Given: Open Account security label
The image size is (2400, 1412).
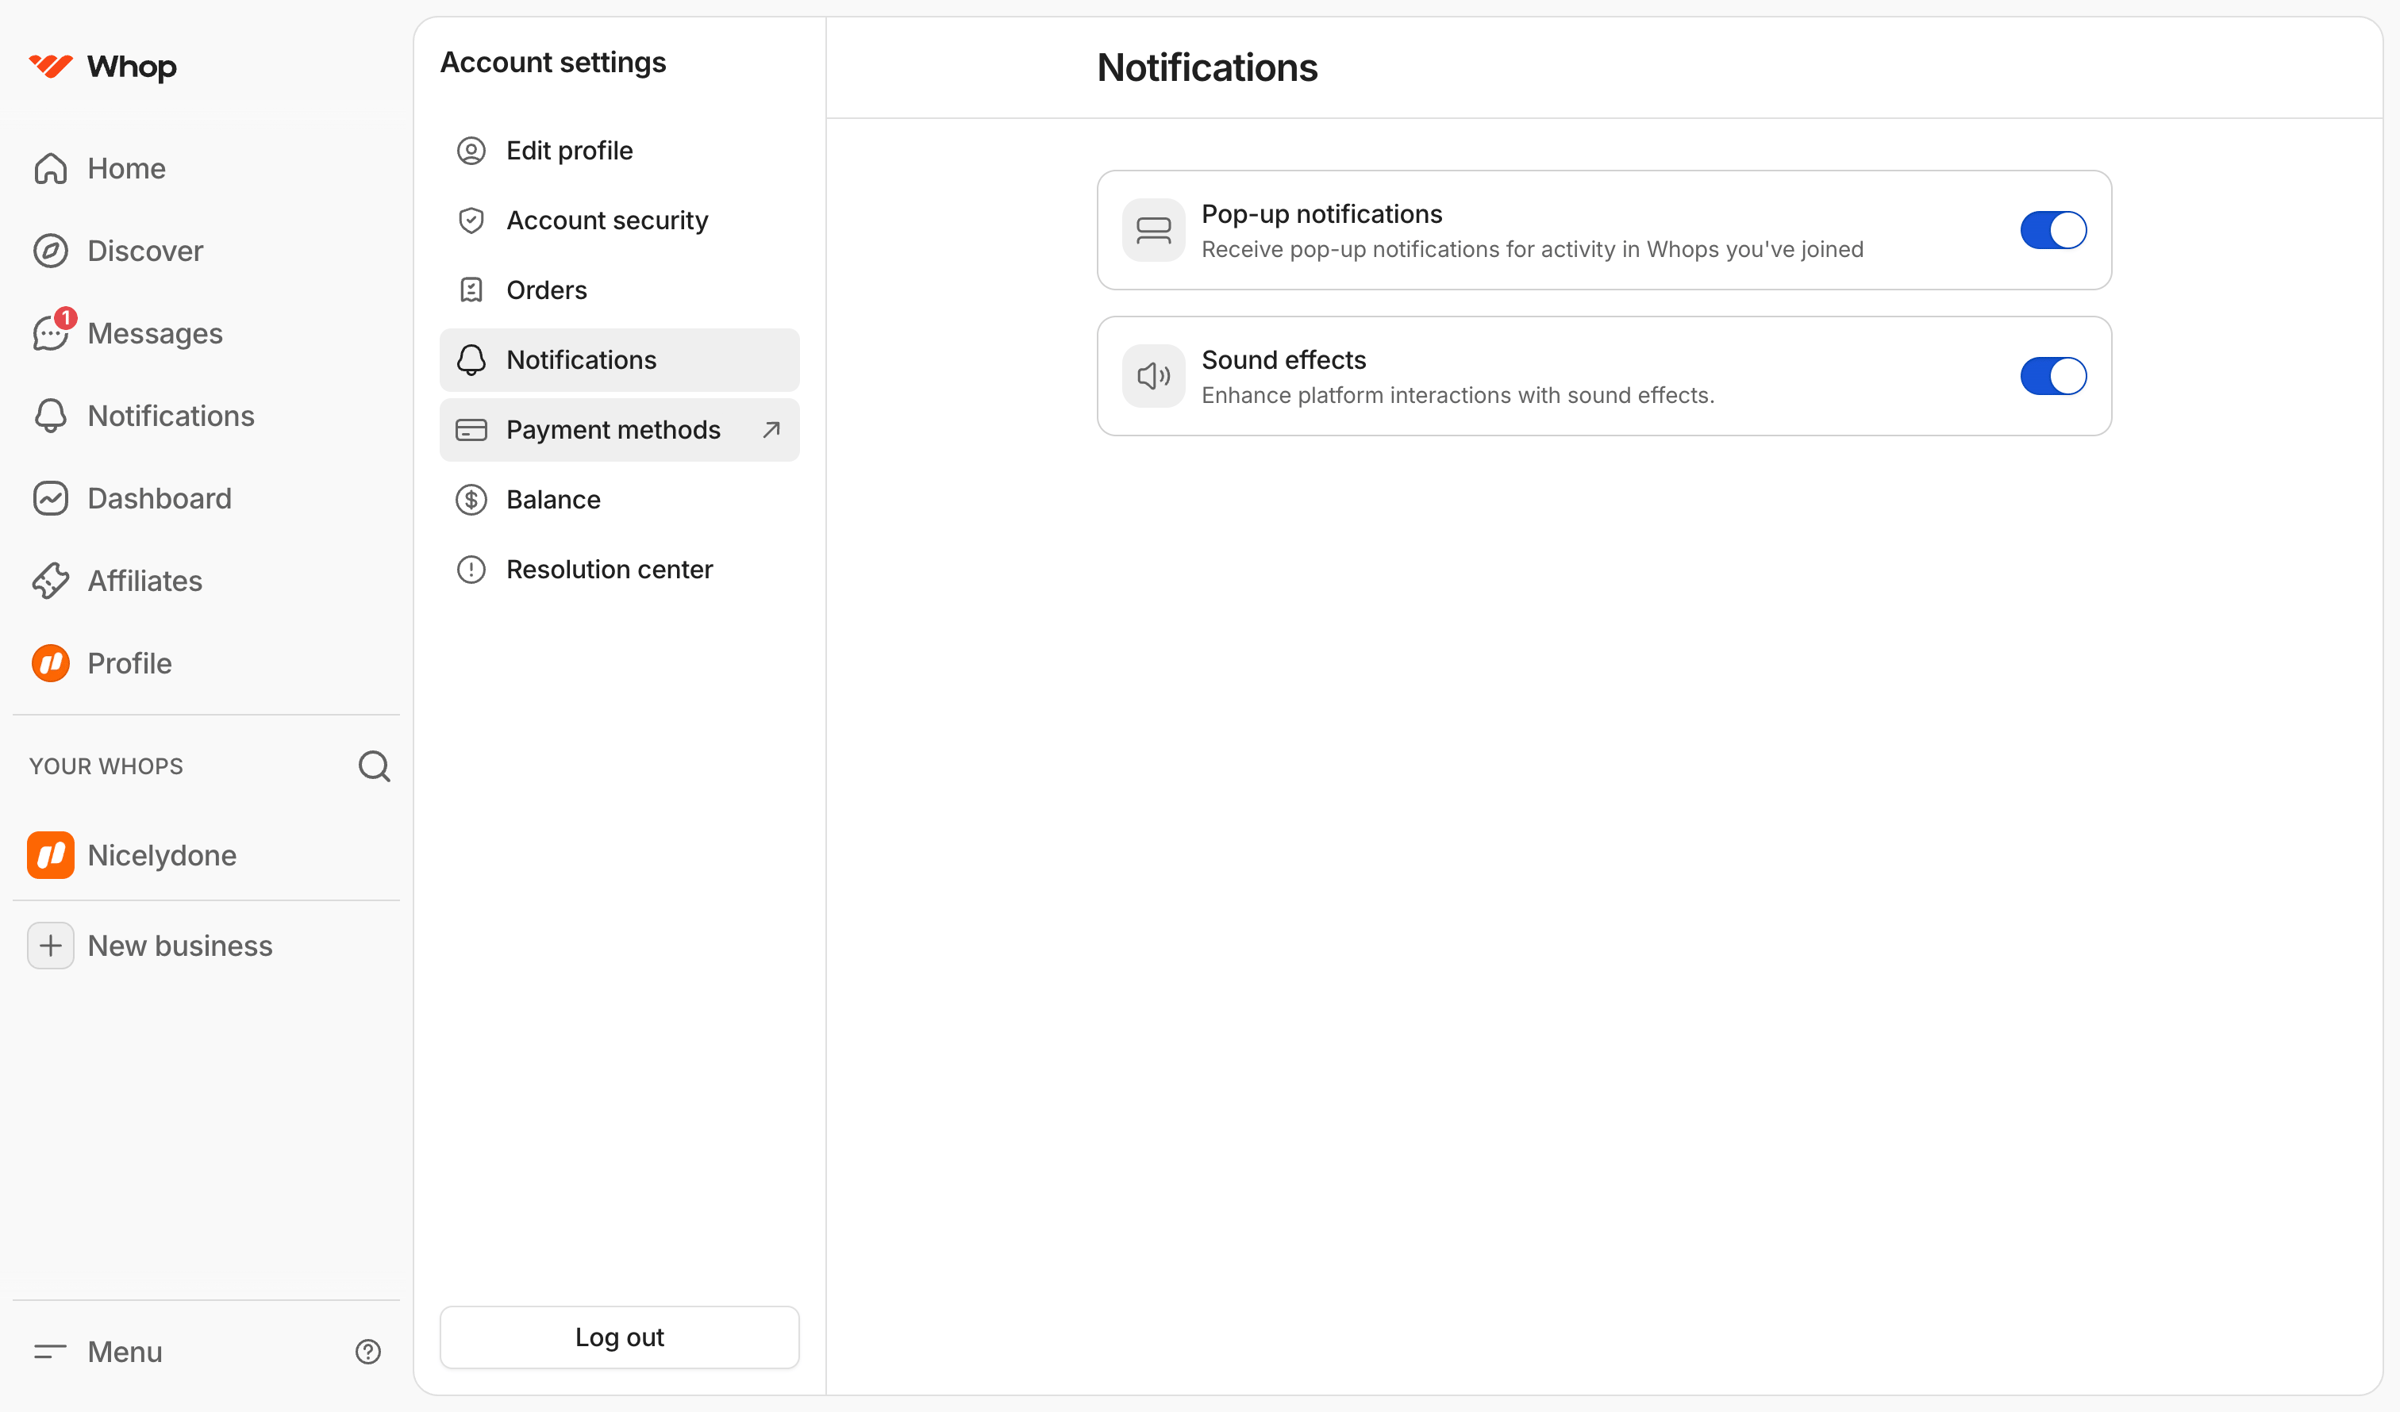Looking at the screenshot, I should point(607,220).
